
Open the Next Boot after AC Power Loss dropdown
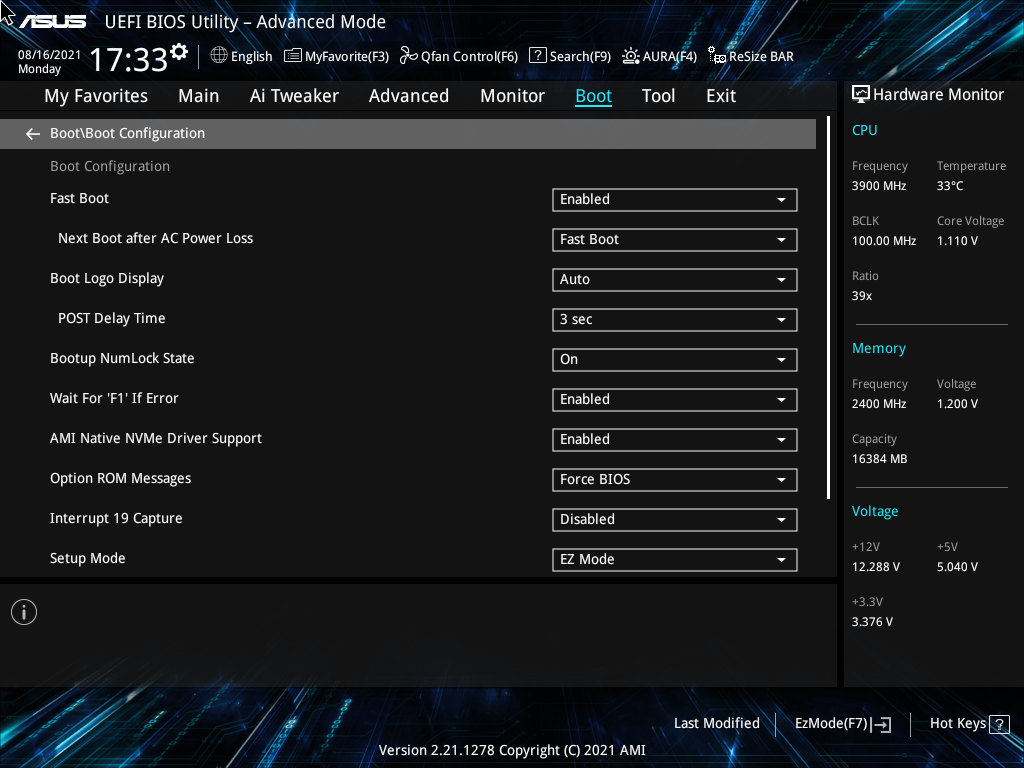(675, 240)
